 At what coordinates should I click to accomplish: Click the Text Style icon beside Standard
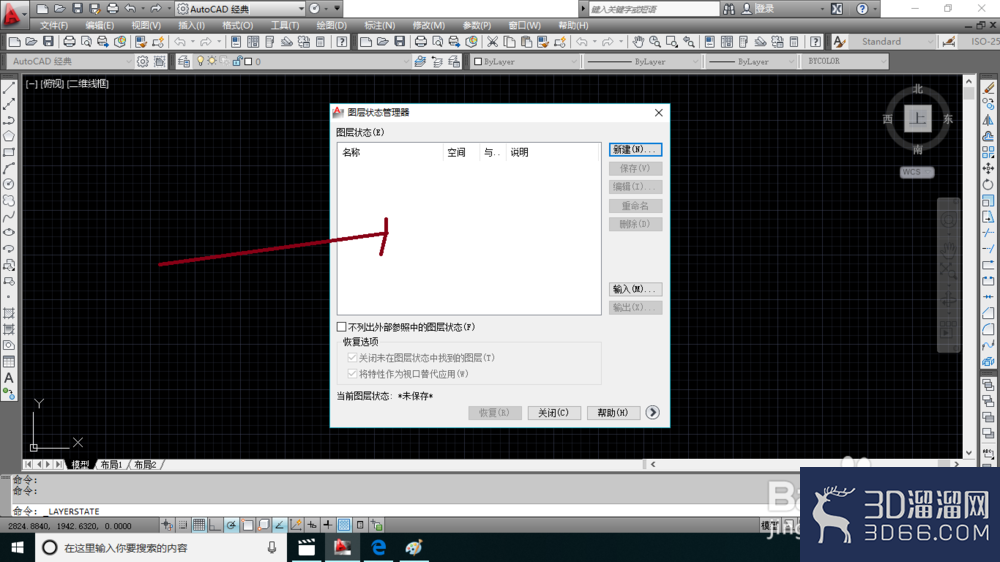click(x=839, y=42)
